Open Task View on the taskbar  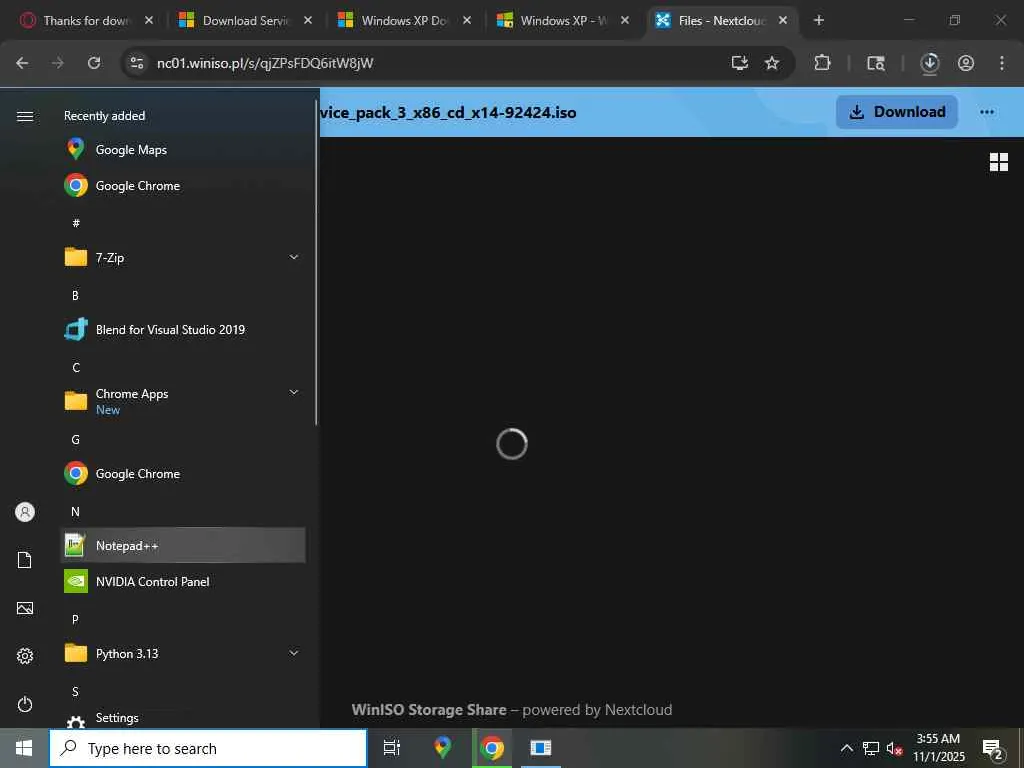391,748
